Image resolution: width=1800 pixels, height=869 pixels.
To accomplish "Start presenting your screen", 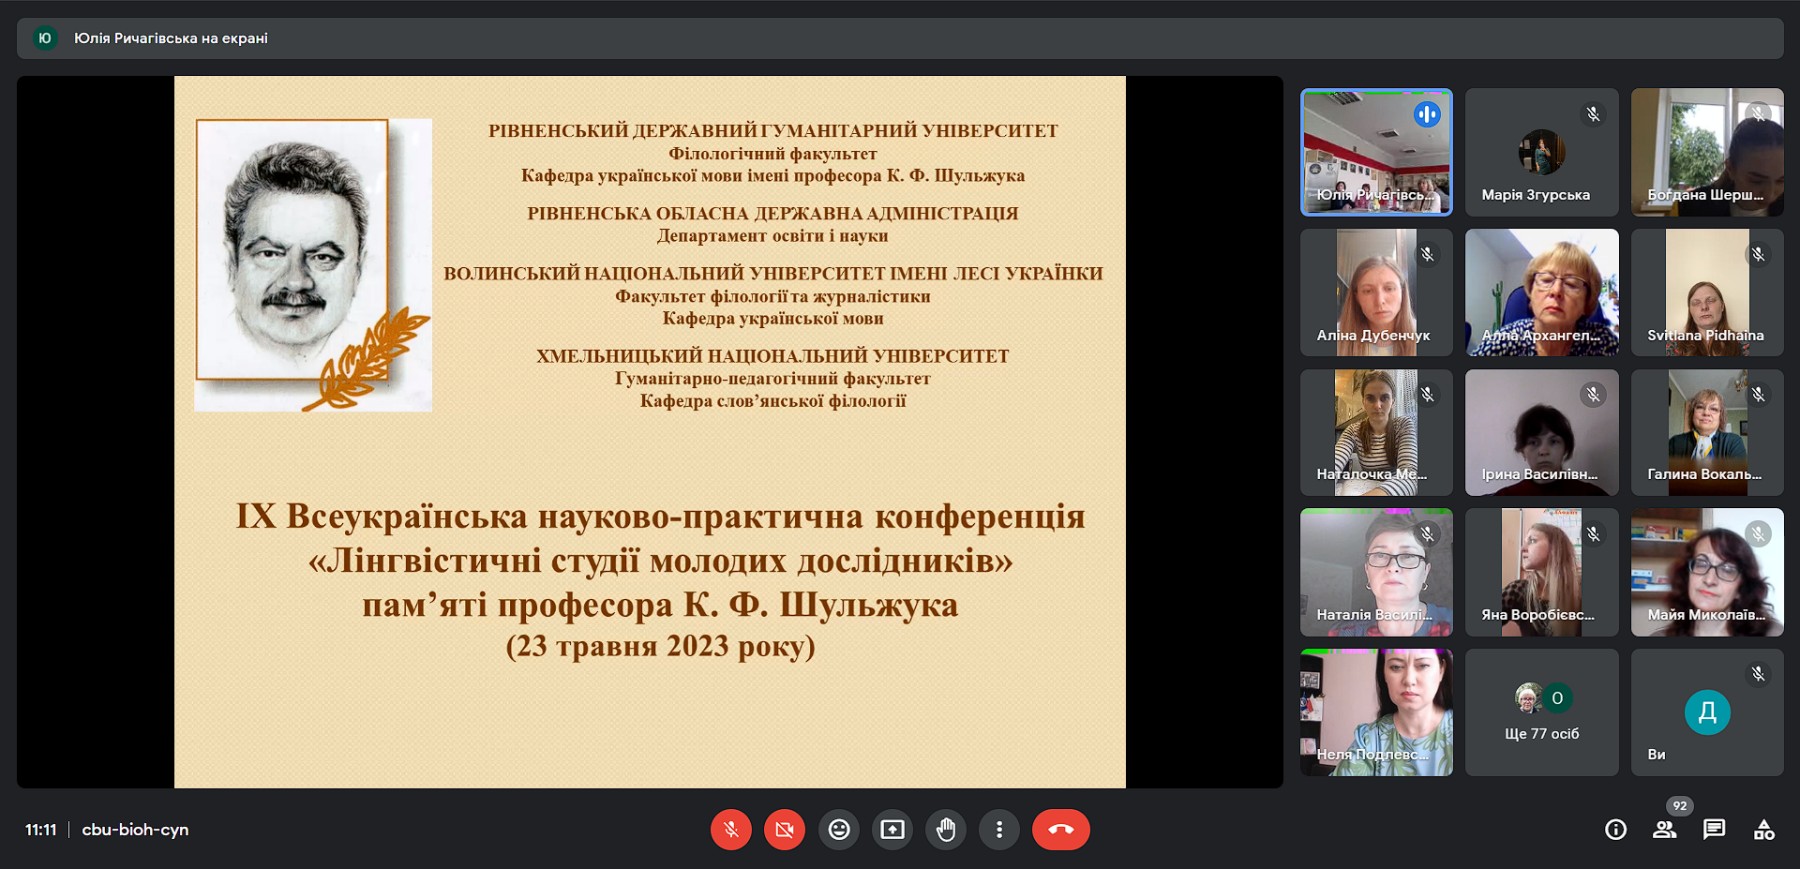I will tap(892, 830).
